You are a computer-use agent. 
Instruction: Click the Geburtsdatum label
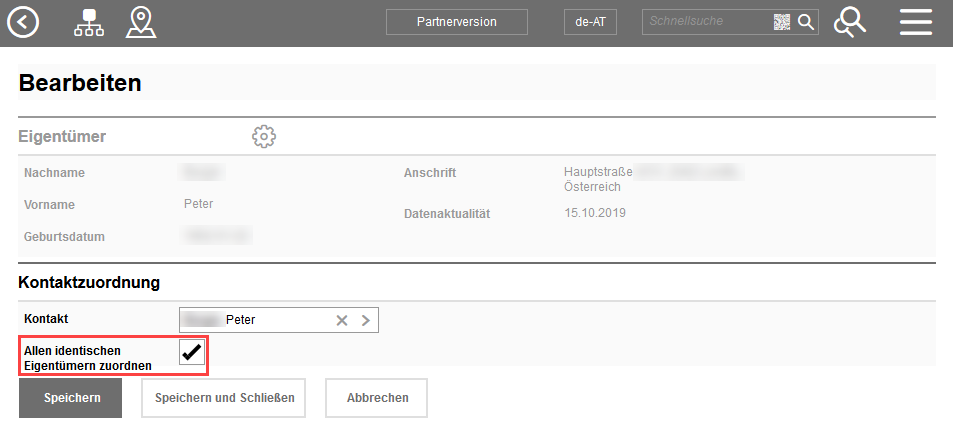pyautogui.click(x=64, y=237)
